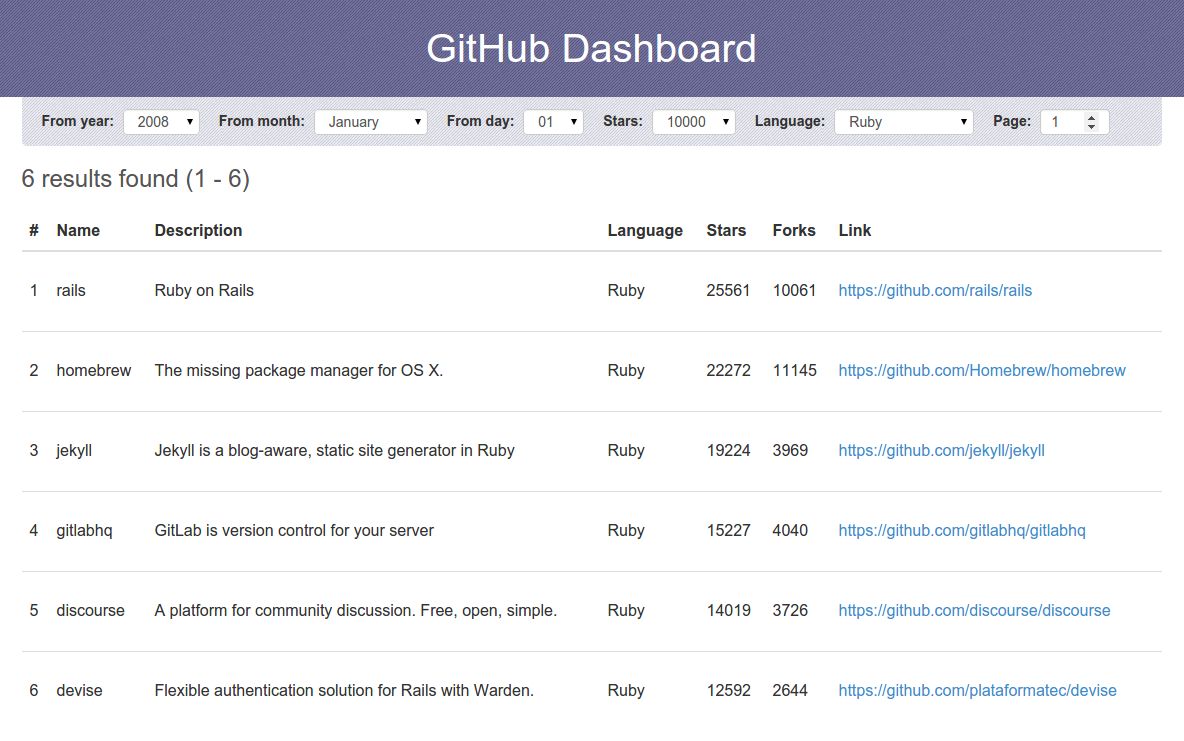Click the forks value 3726
The height and width of the screenshot is (741, 1184).
[x=790, y=611]
